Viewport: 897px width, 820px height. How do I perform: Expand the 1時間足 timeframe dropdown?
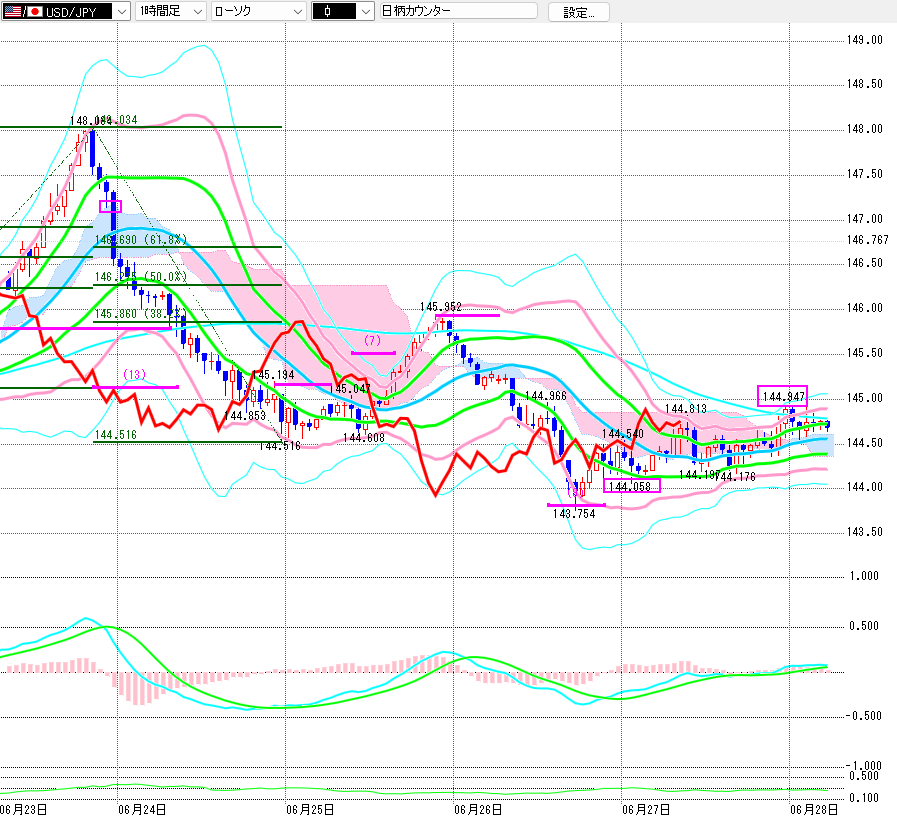(x=170, y=11)
